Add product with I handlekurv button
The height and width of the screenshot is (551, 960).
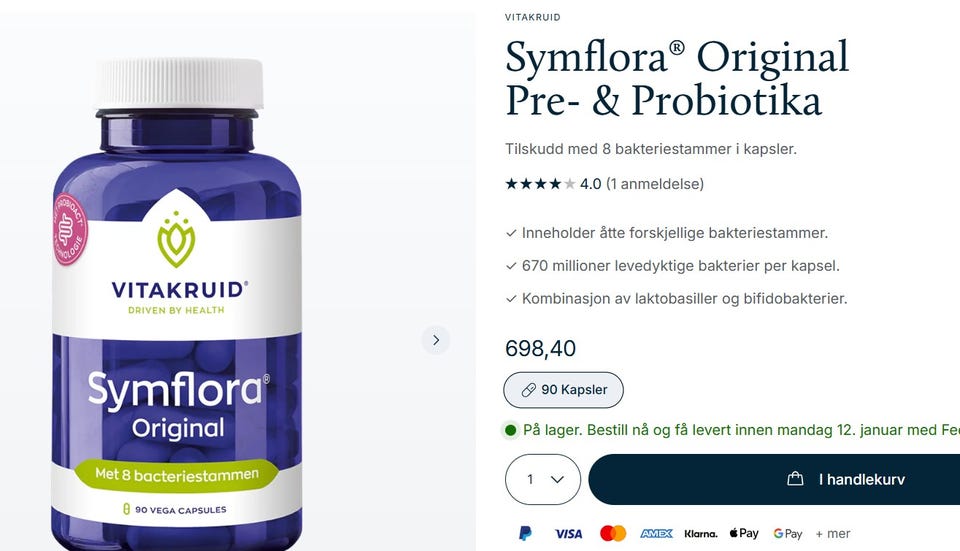[774, 479]
